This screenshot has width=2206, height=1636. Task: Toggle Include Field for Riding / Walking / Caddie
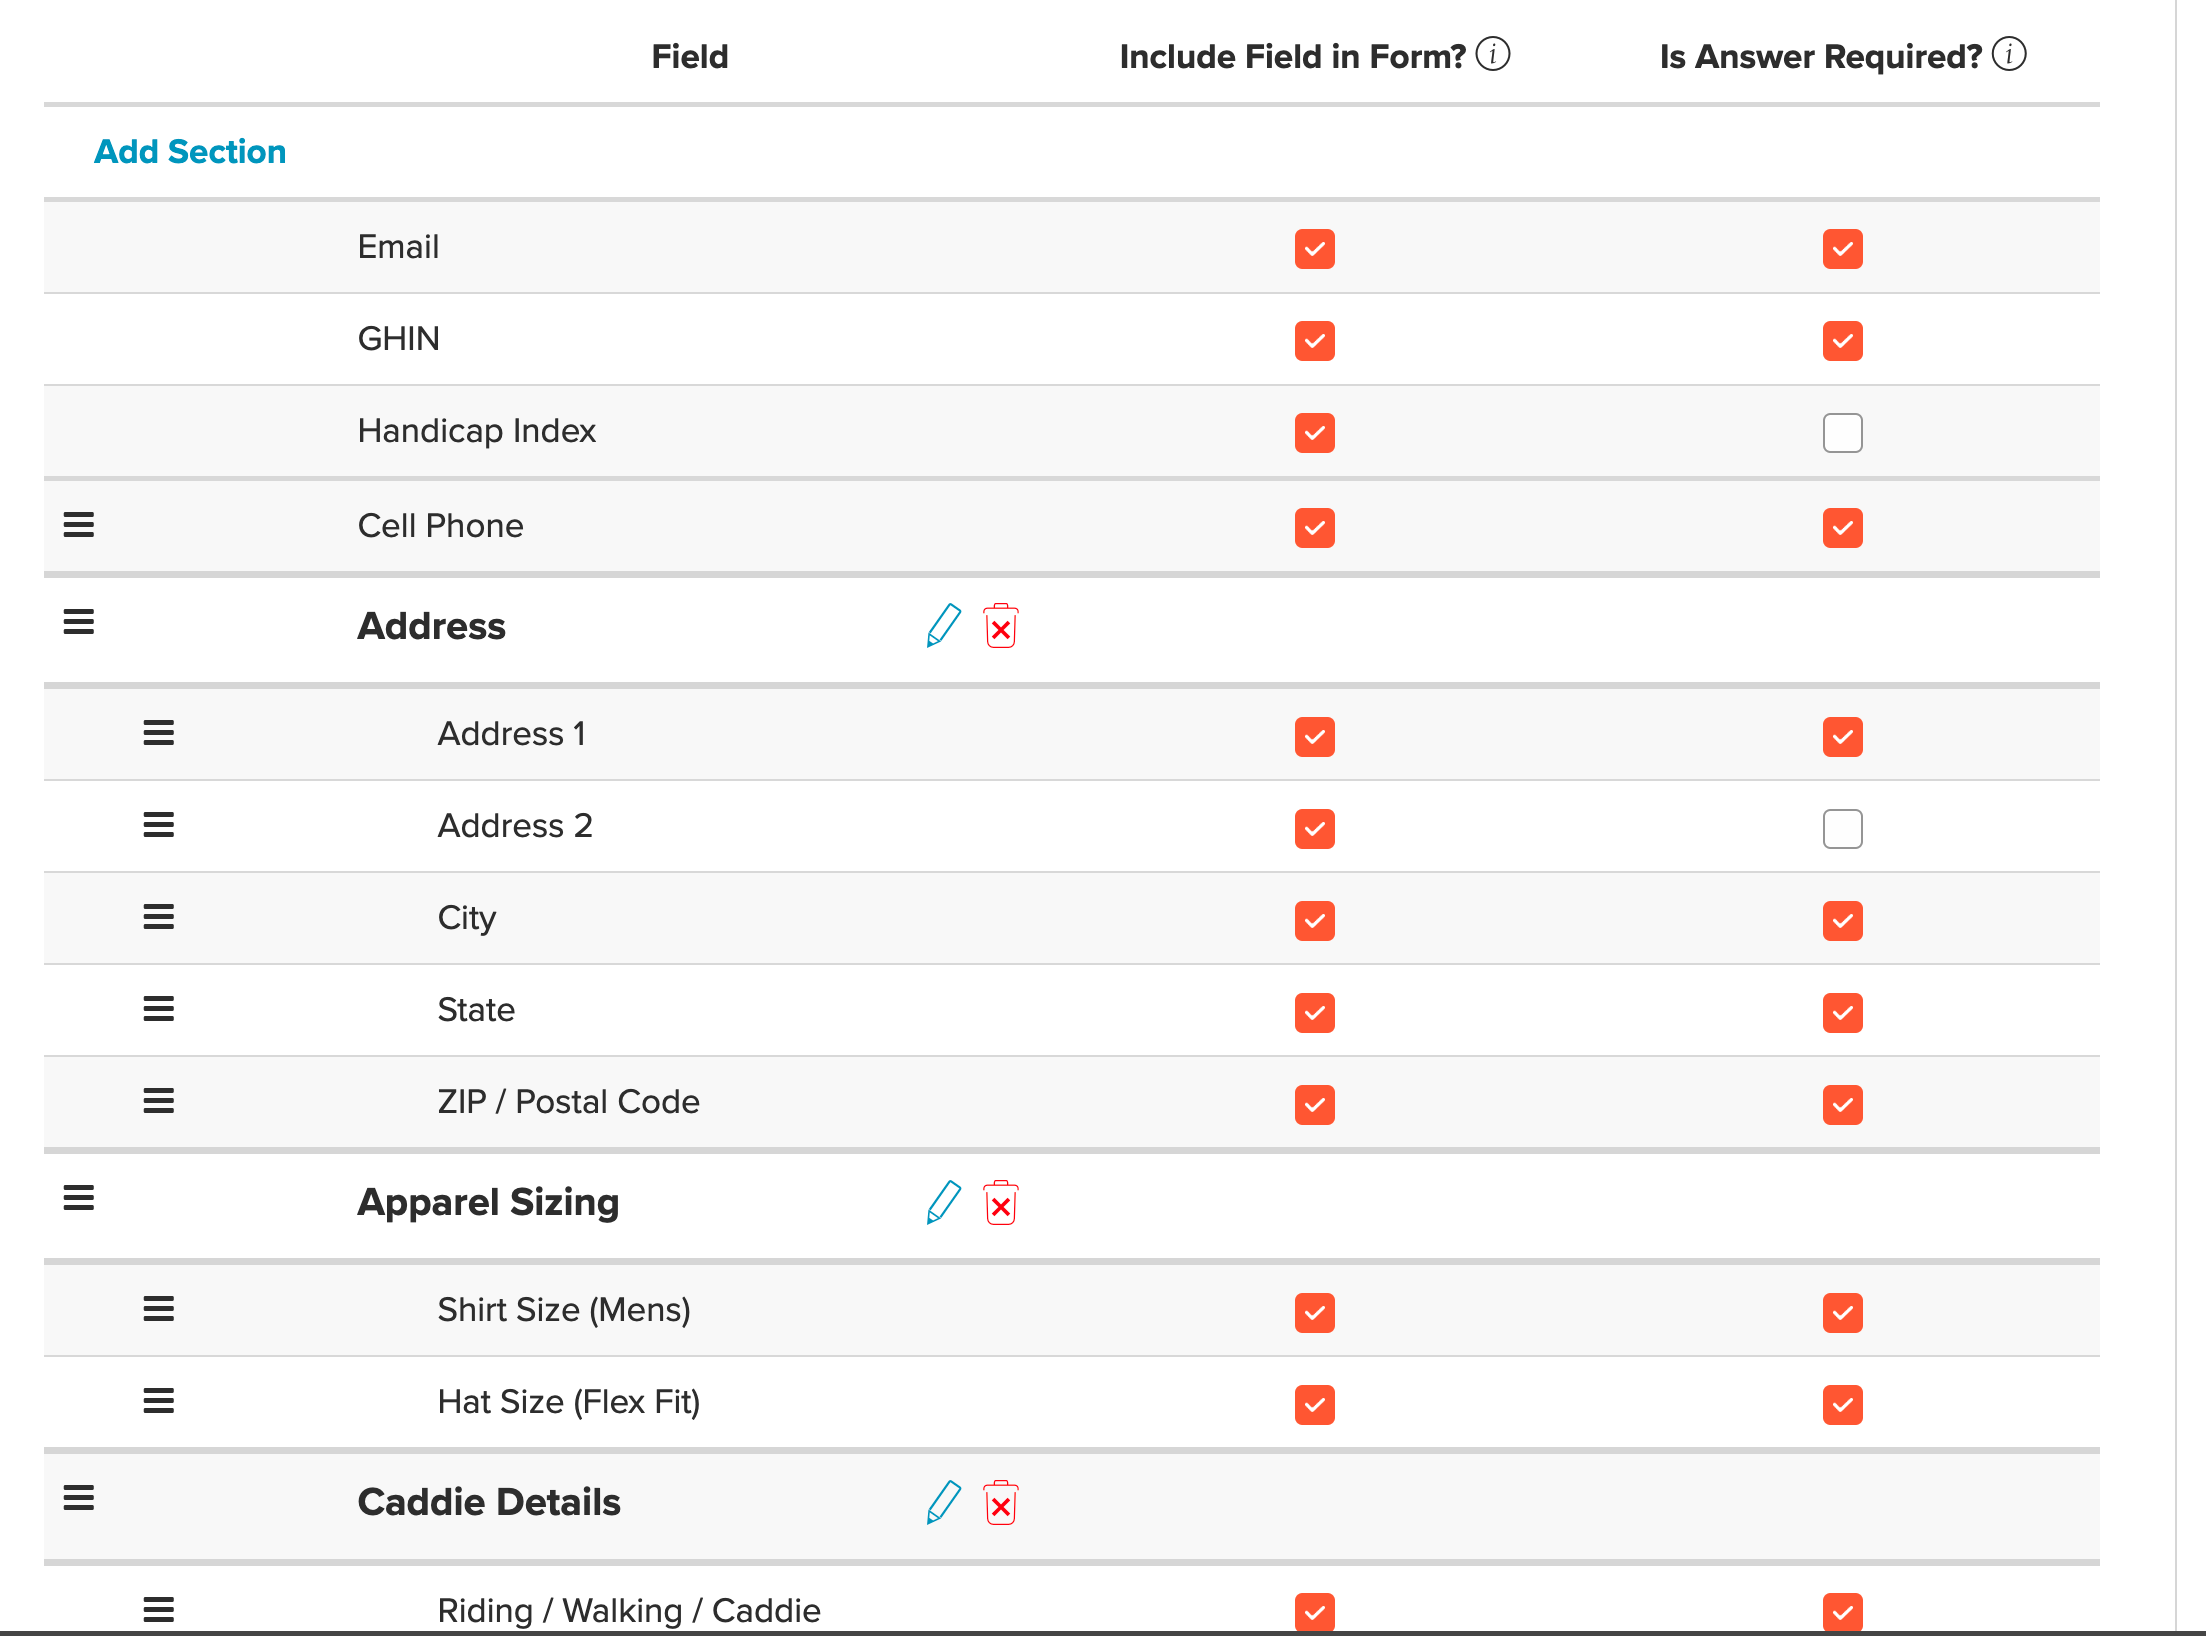1315,1612
